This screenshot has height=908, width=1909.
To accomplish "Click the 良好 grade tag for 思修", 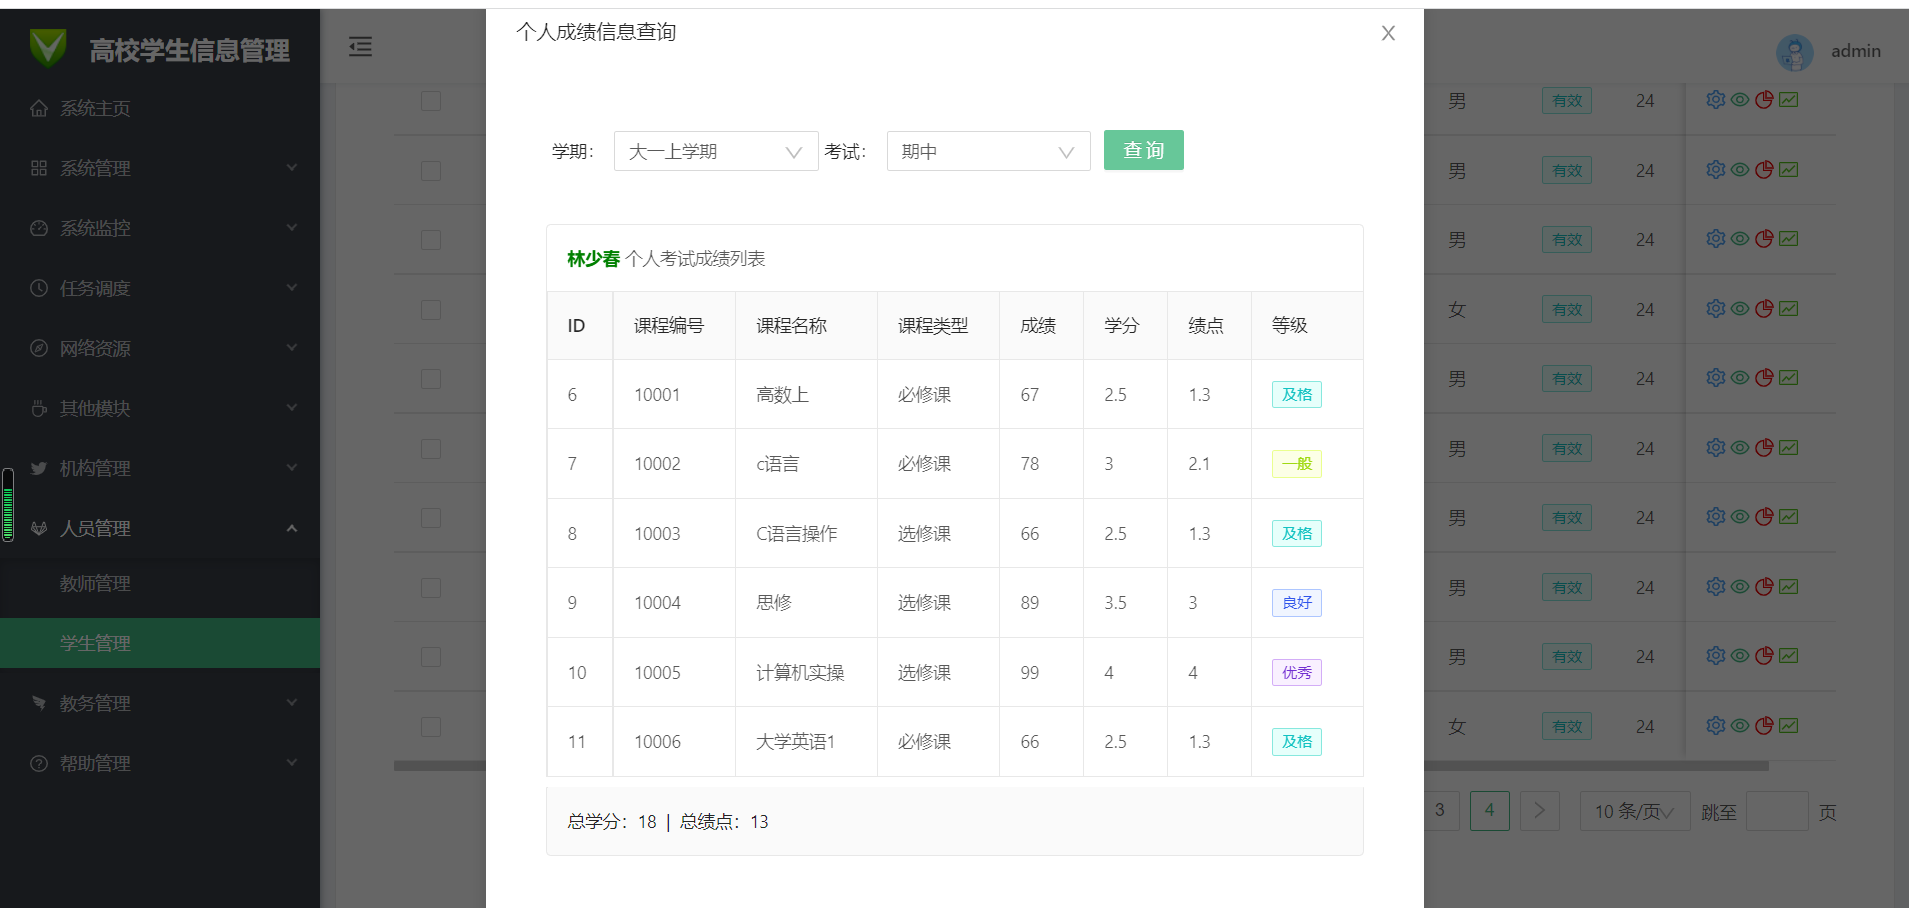I will [1297, 603].
